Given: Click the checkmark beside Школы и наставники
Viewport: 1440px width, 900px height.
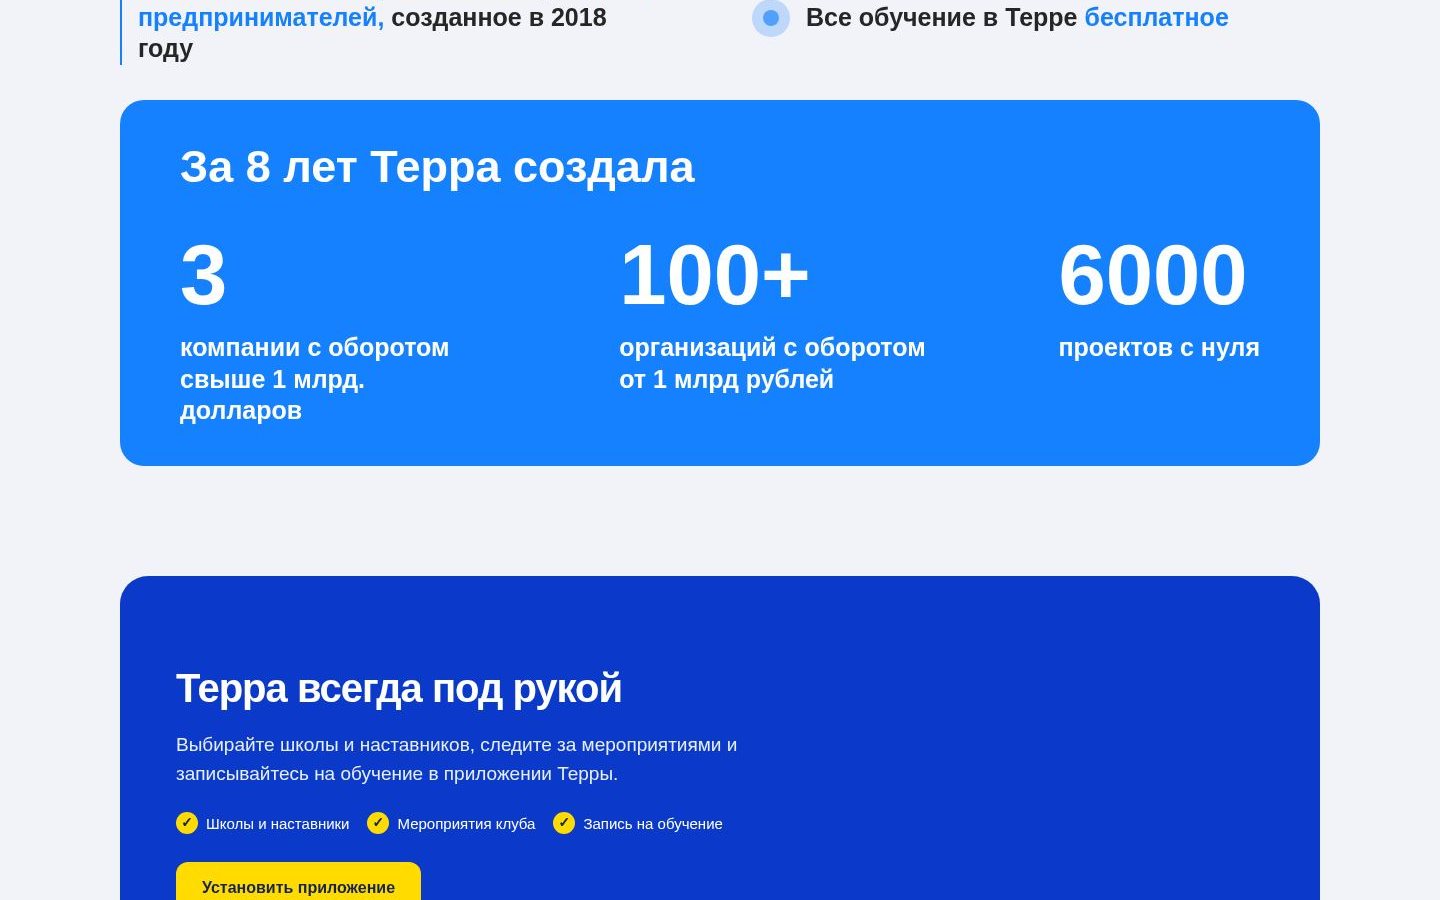Looking at the screenshot, I should (187, 823).
